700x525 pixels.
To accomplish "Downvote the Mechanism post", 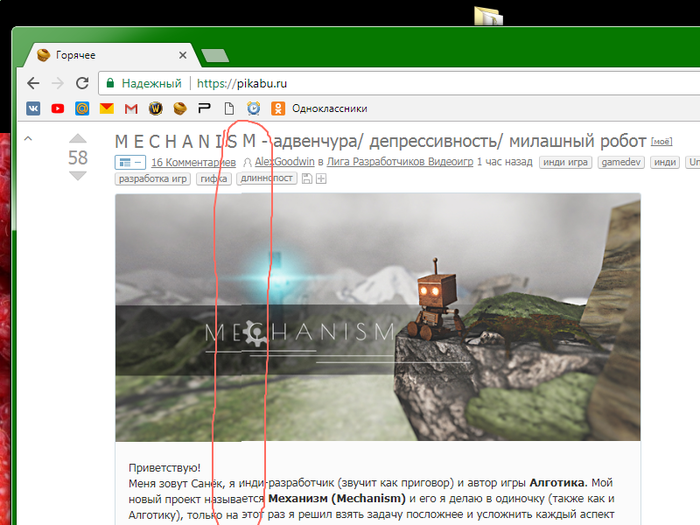I will [x=78, y=176].
